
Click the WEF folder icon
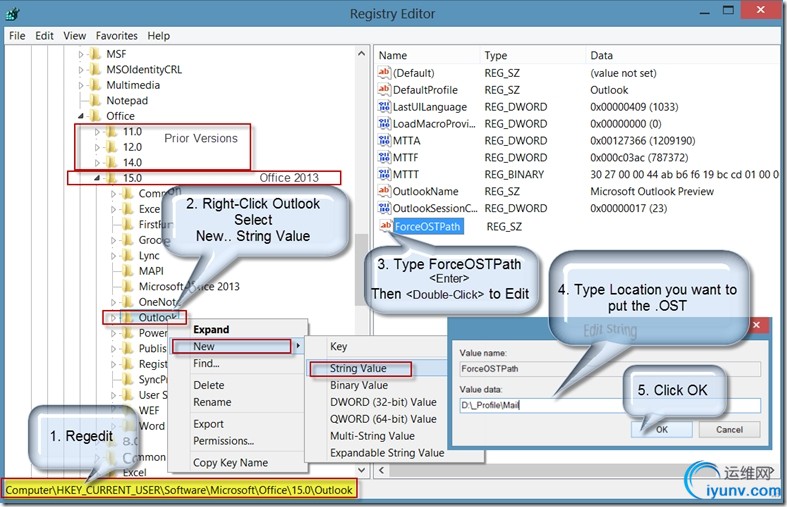pos(128,410)
